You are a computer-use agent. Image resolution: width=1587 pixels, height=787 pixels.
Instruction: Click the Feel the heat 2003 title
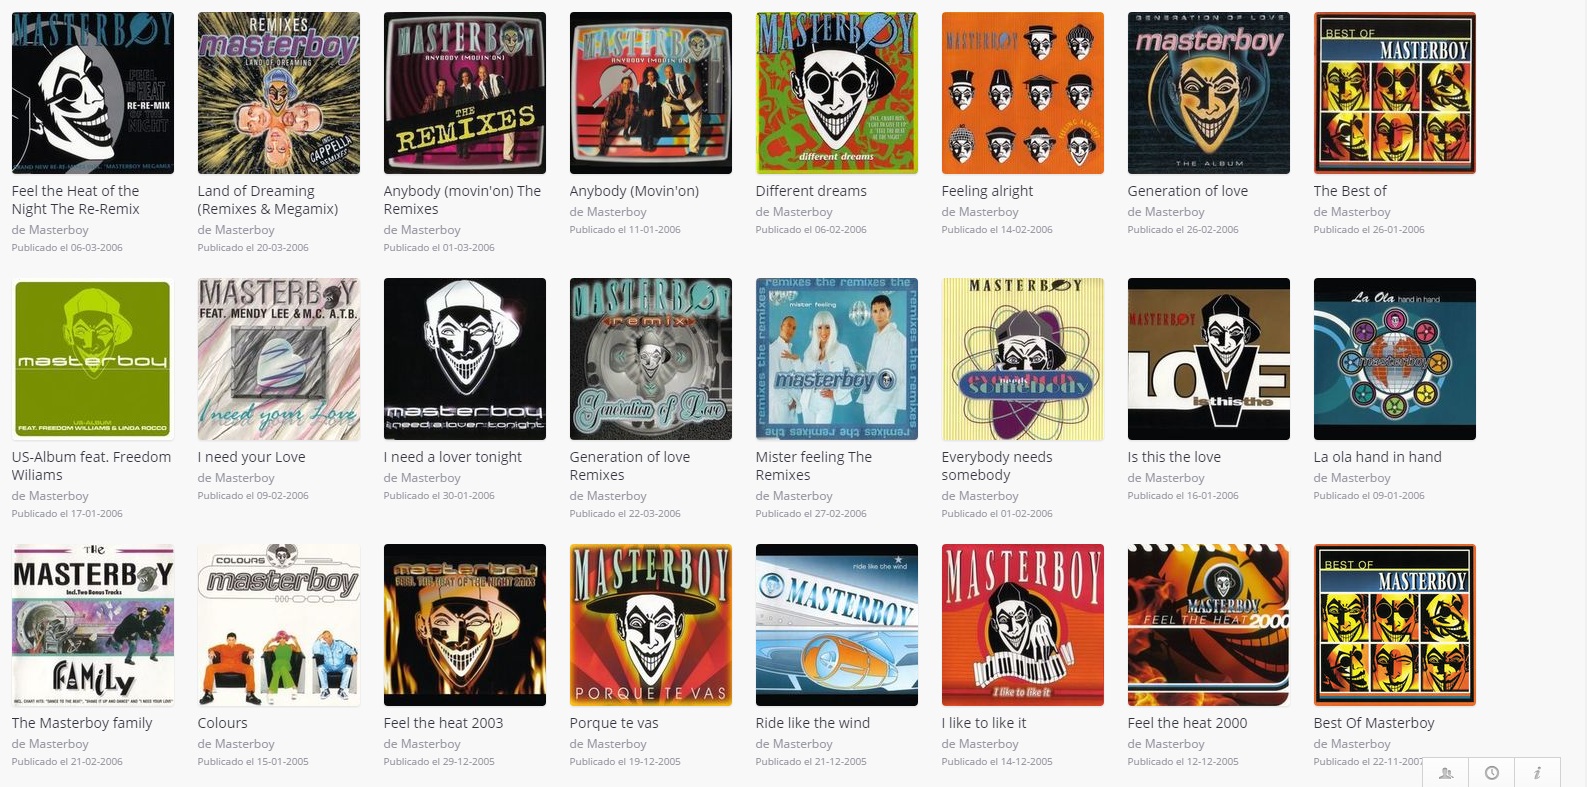[443, 723]
